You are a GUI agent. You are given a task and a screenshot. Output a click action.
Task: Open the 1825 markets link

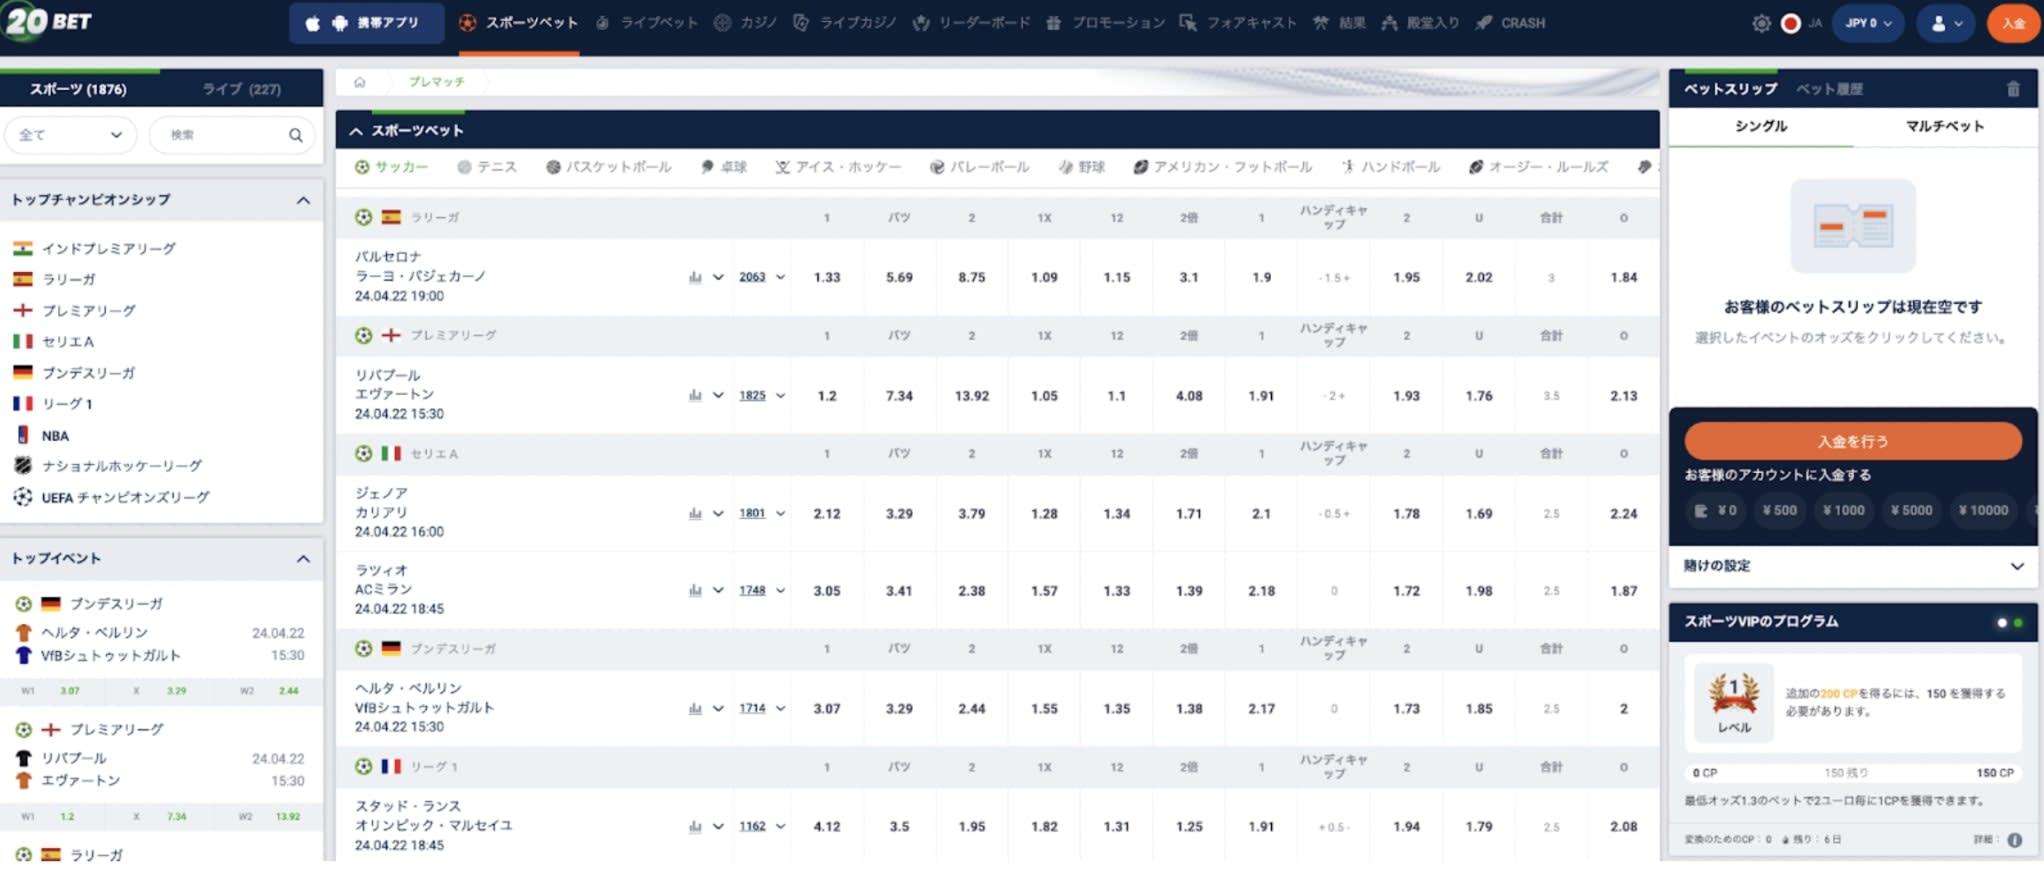752,395
